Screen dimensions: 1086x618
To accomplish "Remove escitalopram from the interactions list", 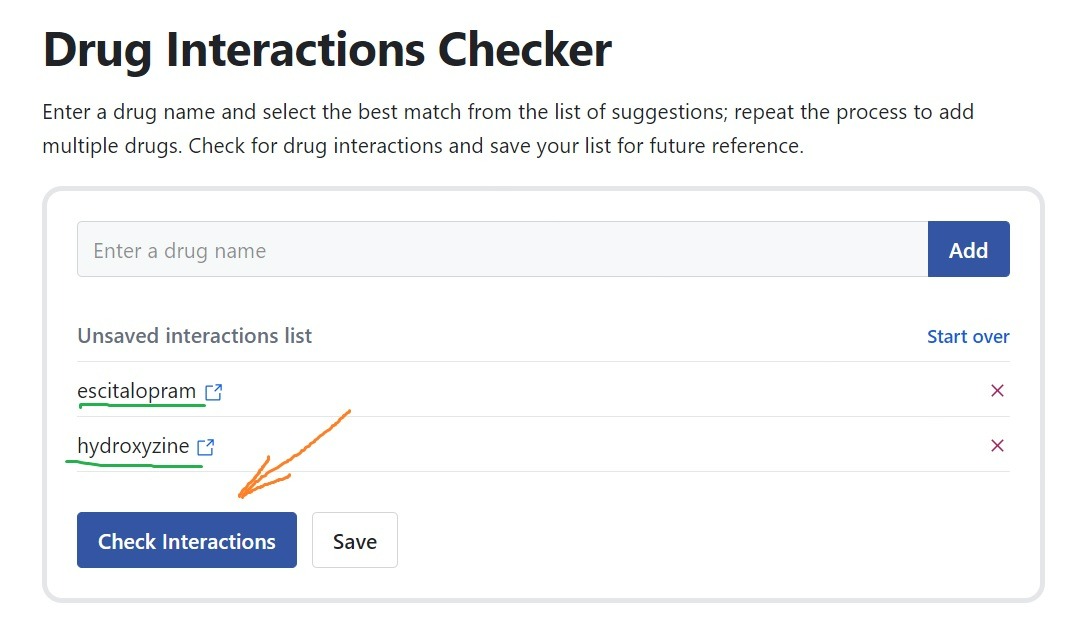I will [997, 391].
